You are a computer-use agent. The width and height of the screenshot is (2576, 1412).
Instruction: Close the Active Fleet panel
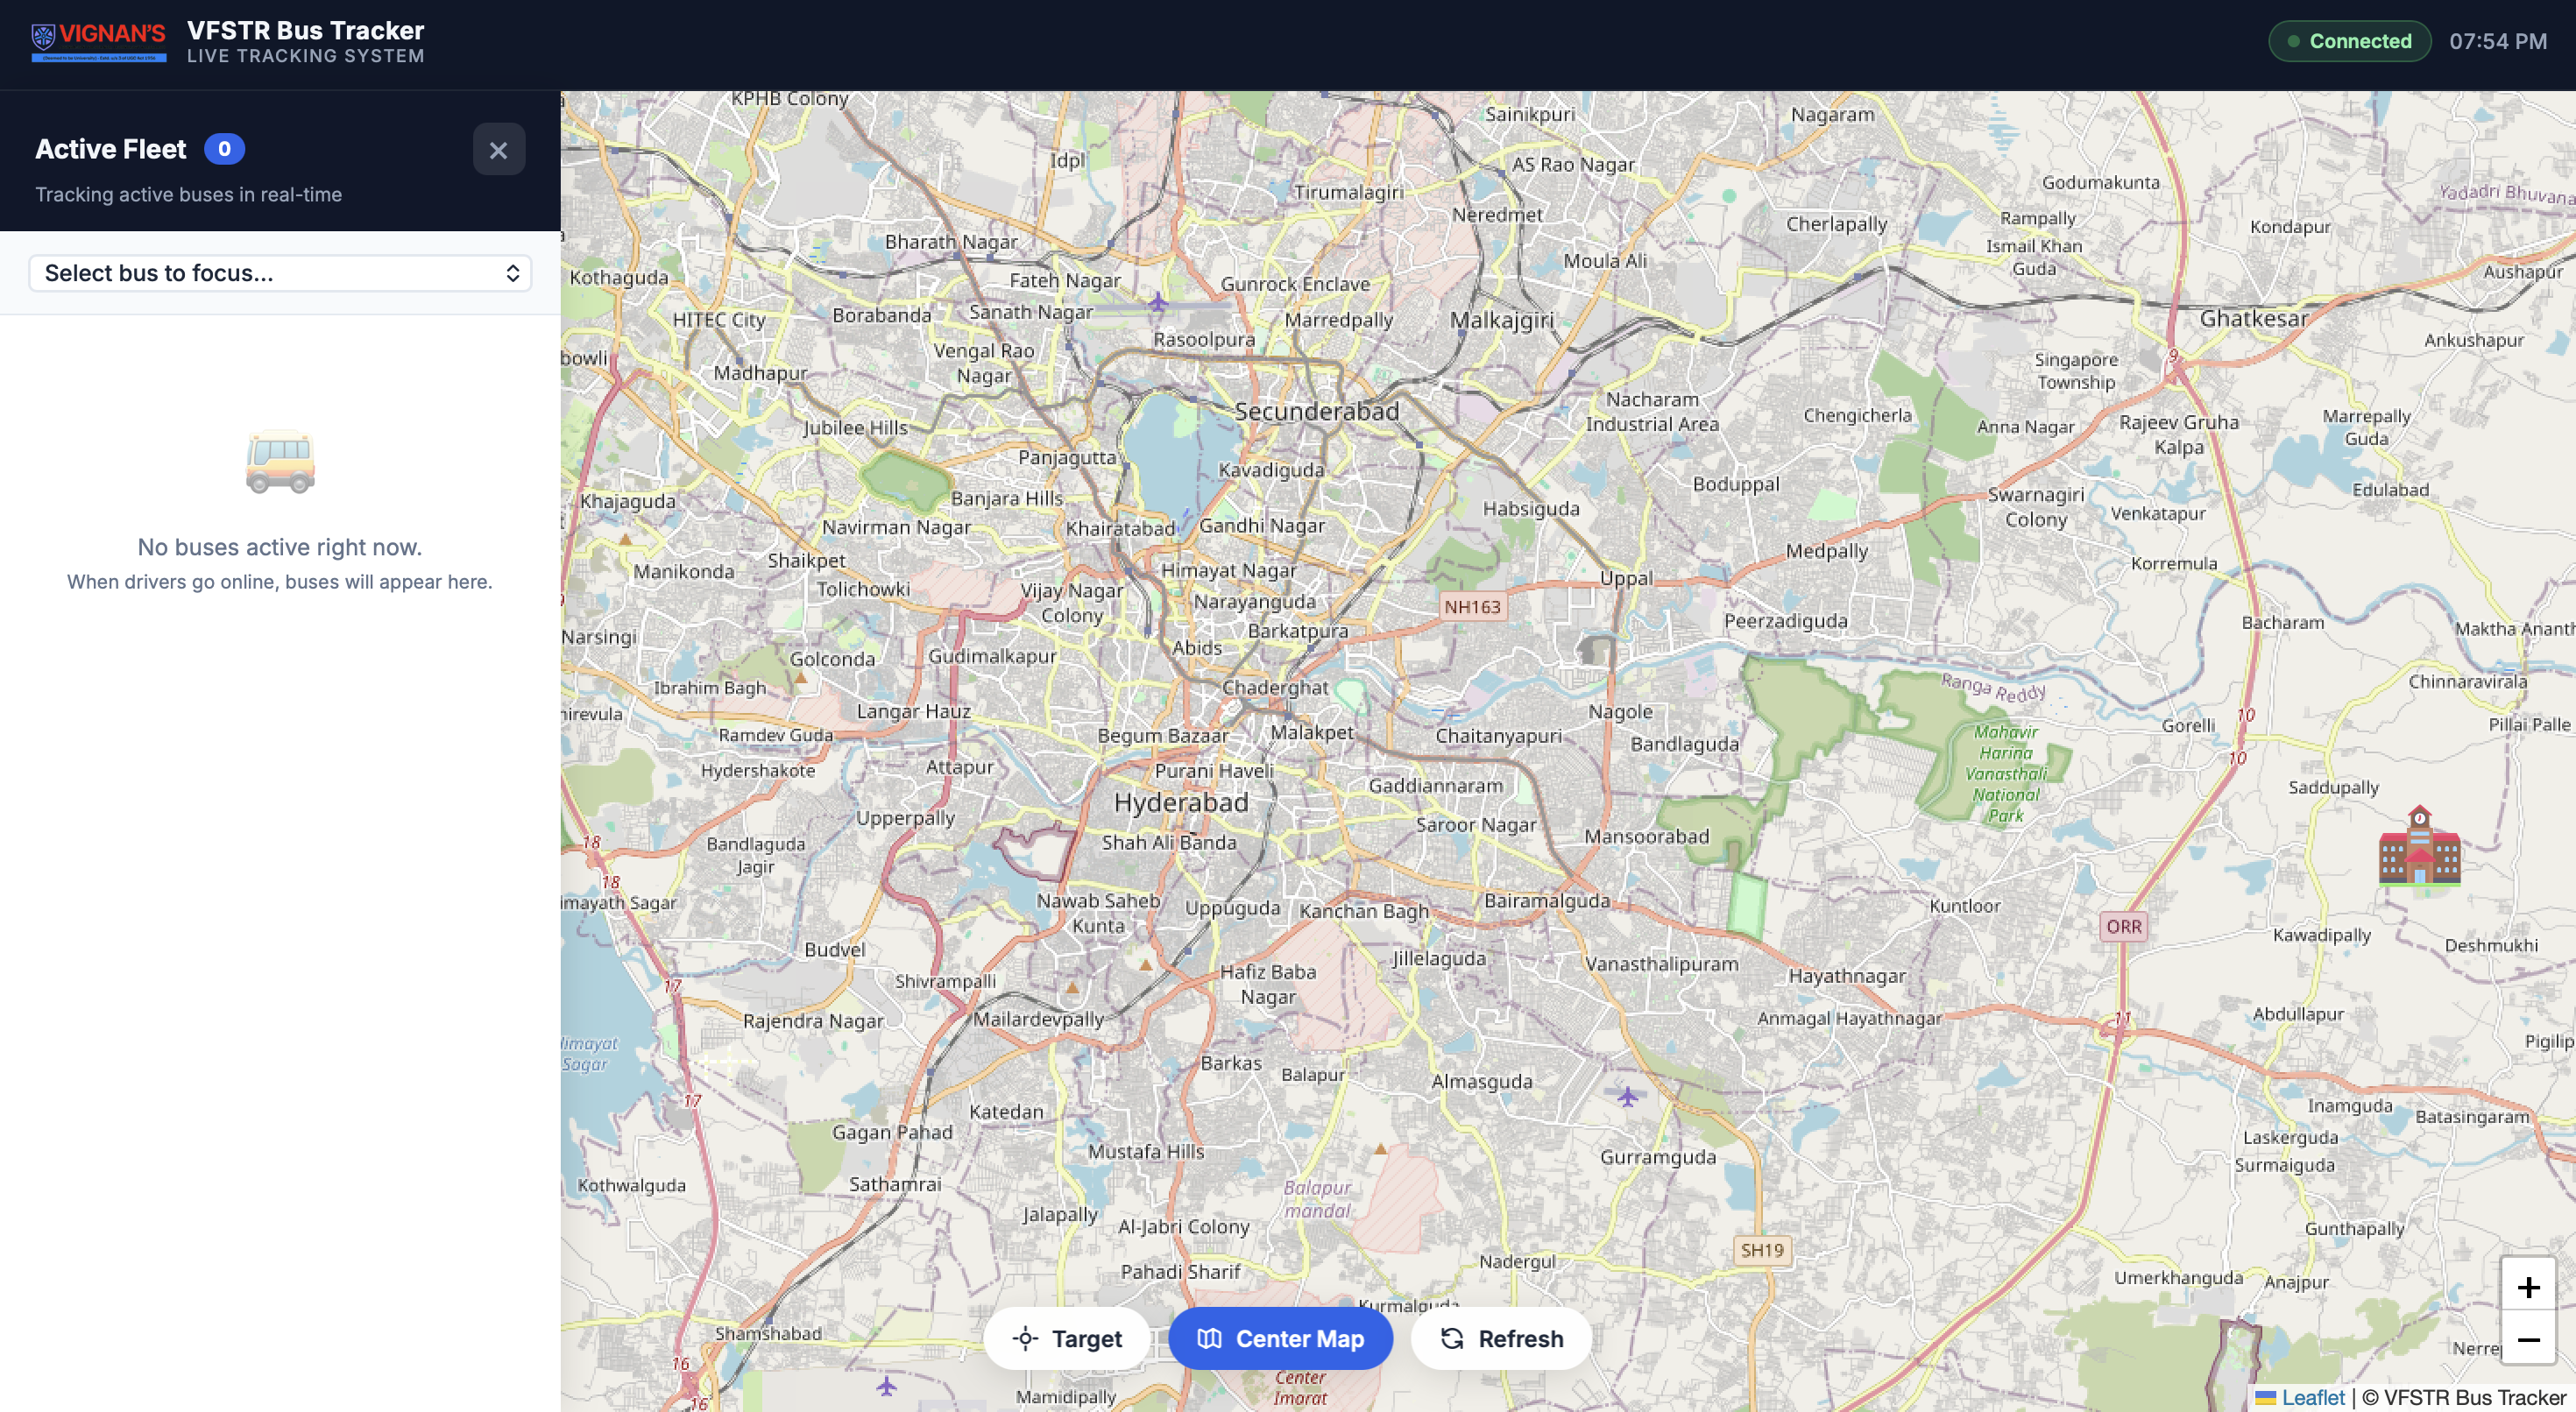pos(498,150)
